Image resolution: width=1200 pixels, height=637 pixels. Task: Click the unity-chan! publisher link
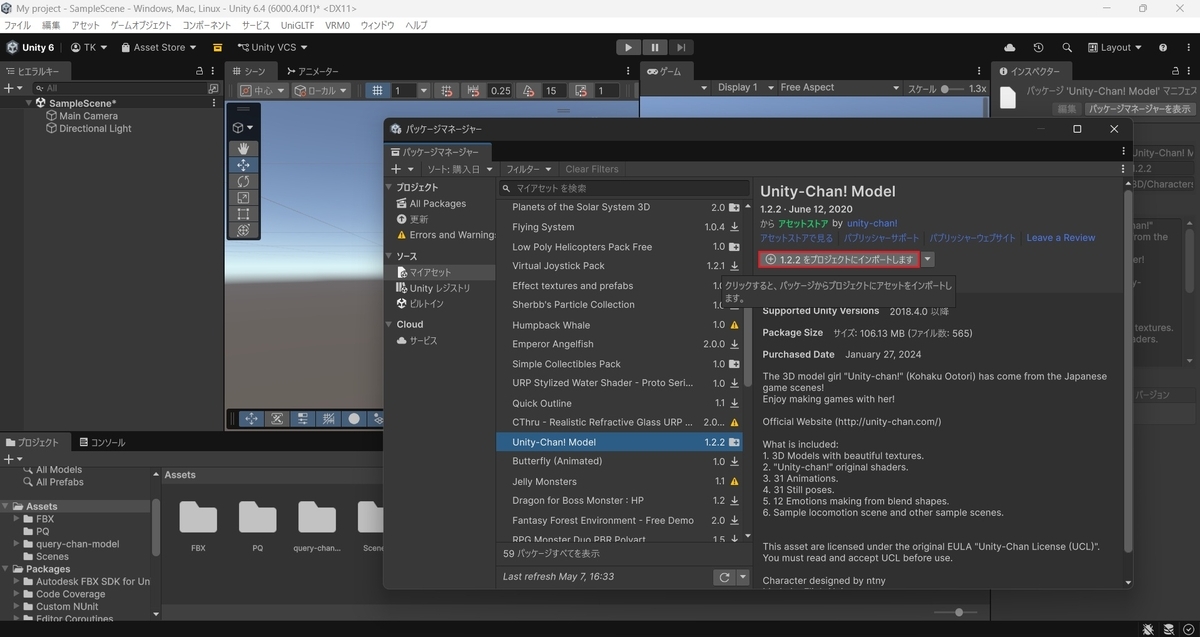coord(872,223)
